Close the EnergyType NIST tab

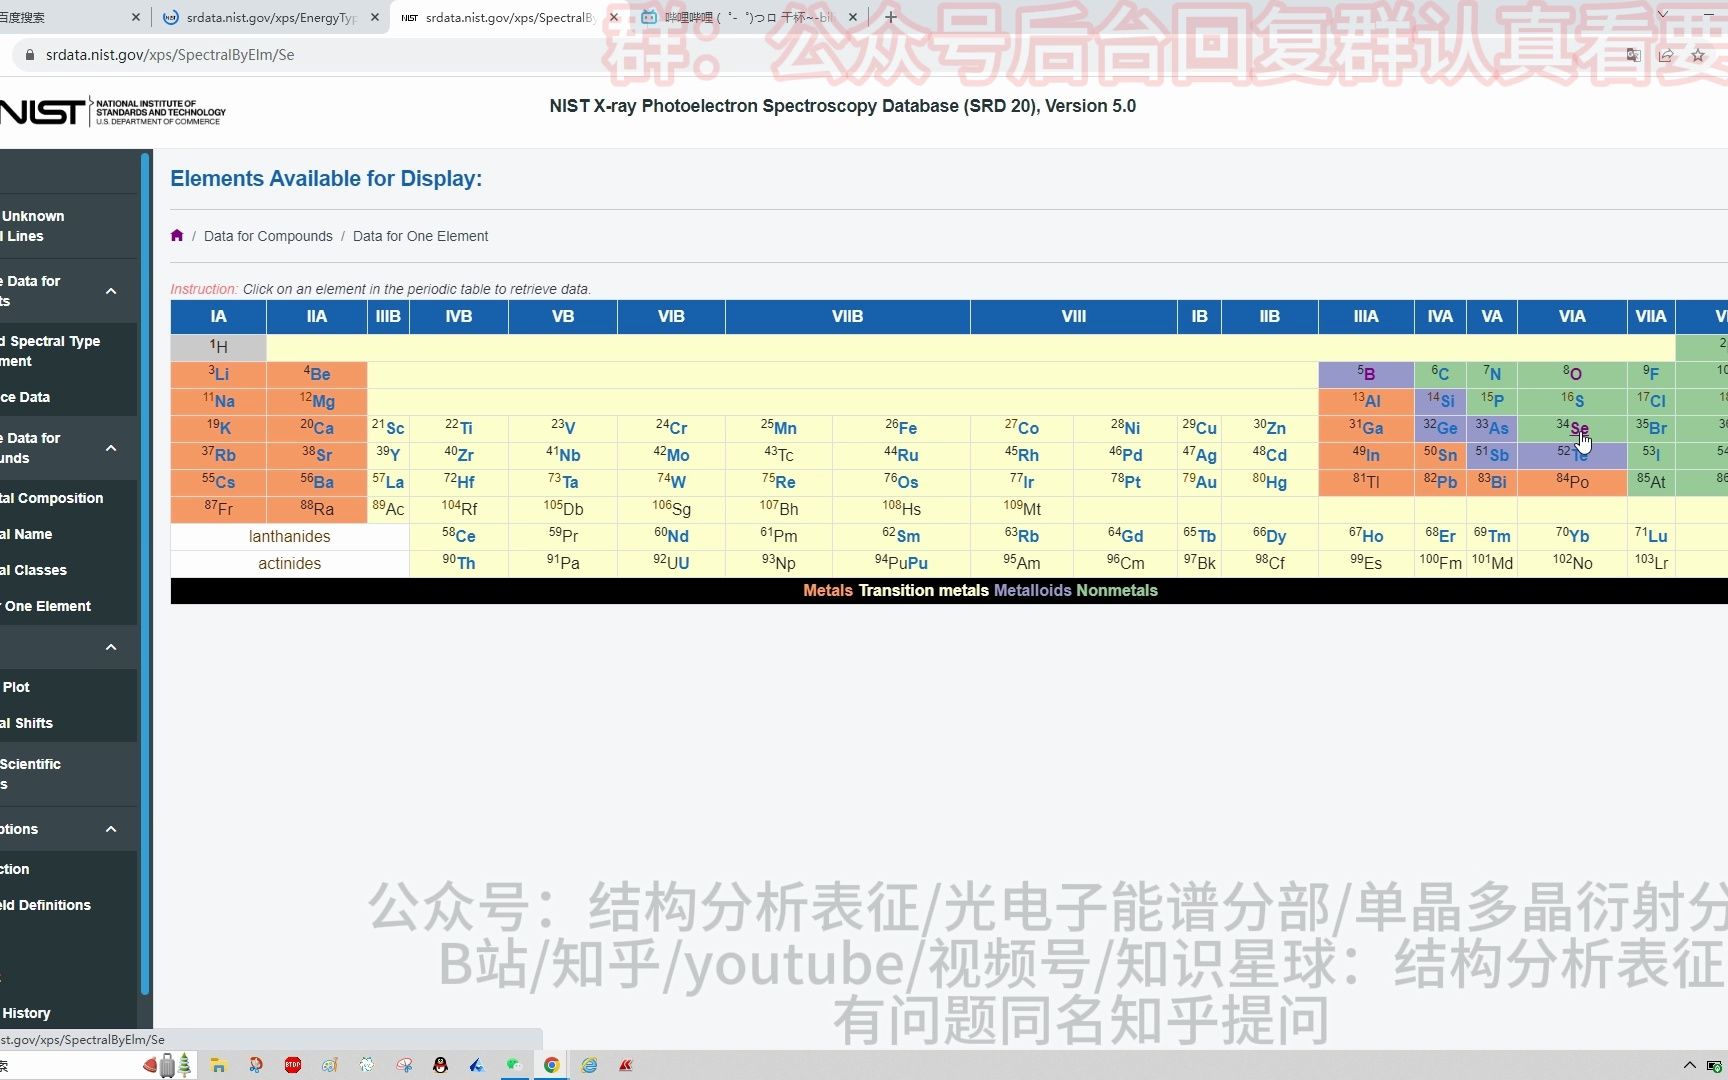375,17
